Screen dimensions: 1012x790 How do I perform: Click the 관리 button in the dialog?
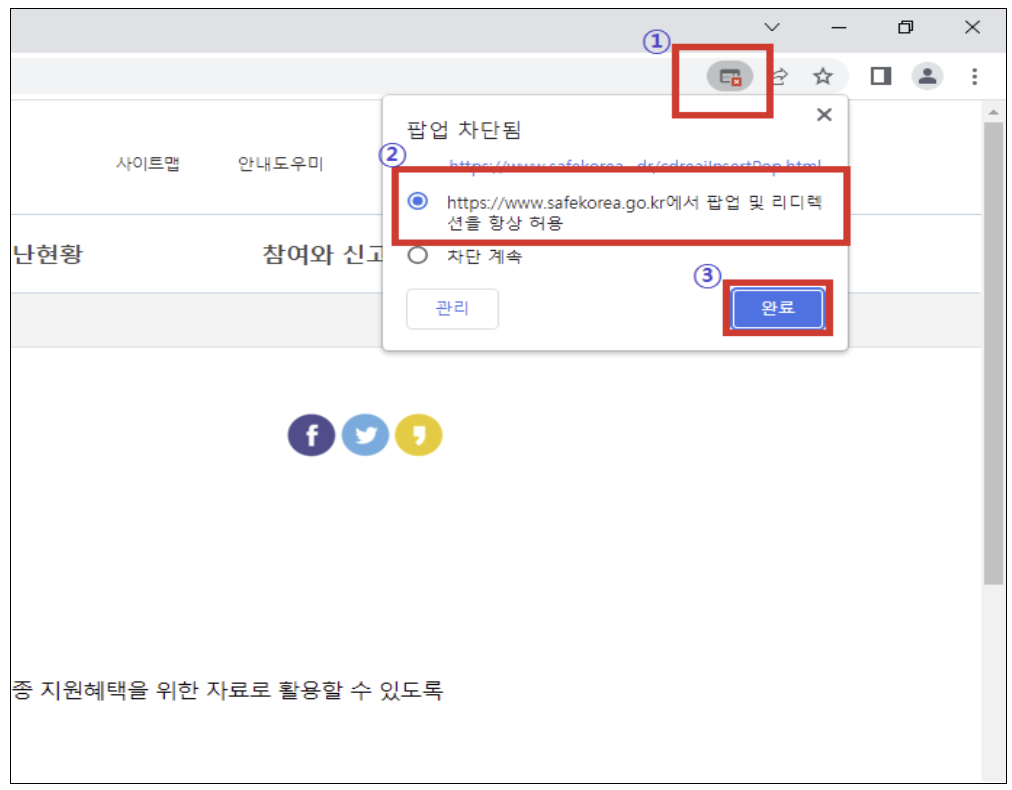[452, 309]
